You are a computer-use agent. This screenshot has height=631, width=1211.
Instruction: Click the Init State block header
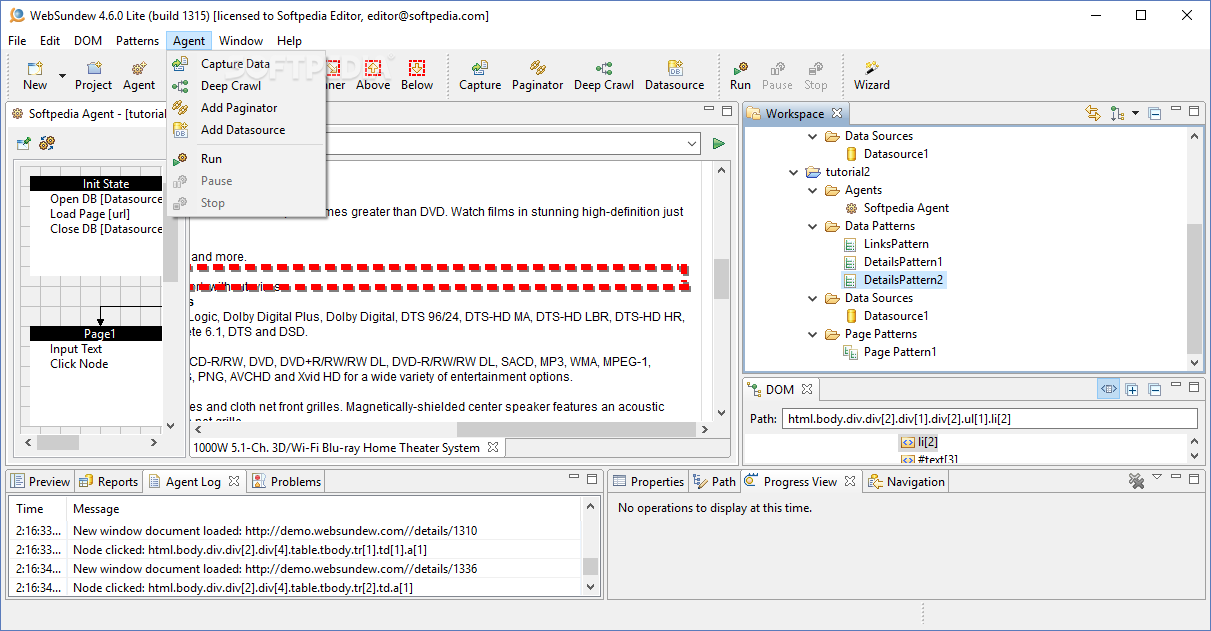tap(96, 184)
